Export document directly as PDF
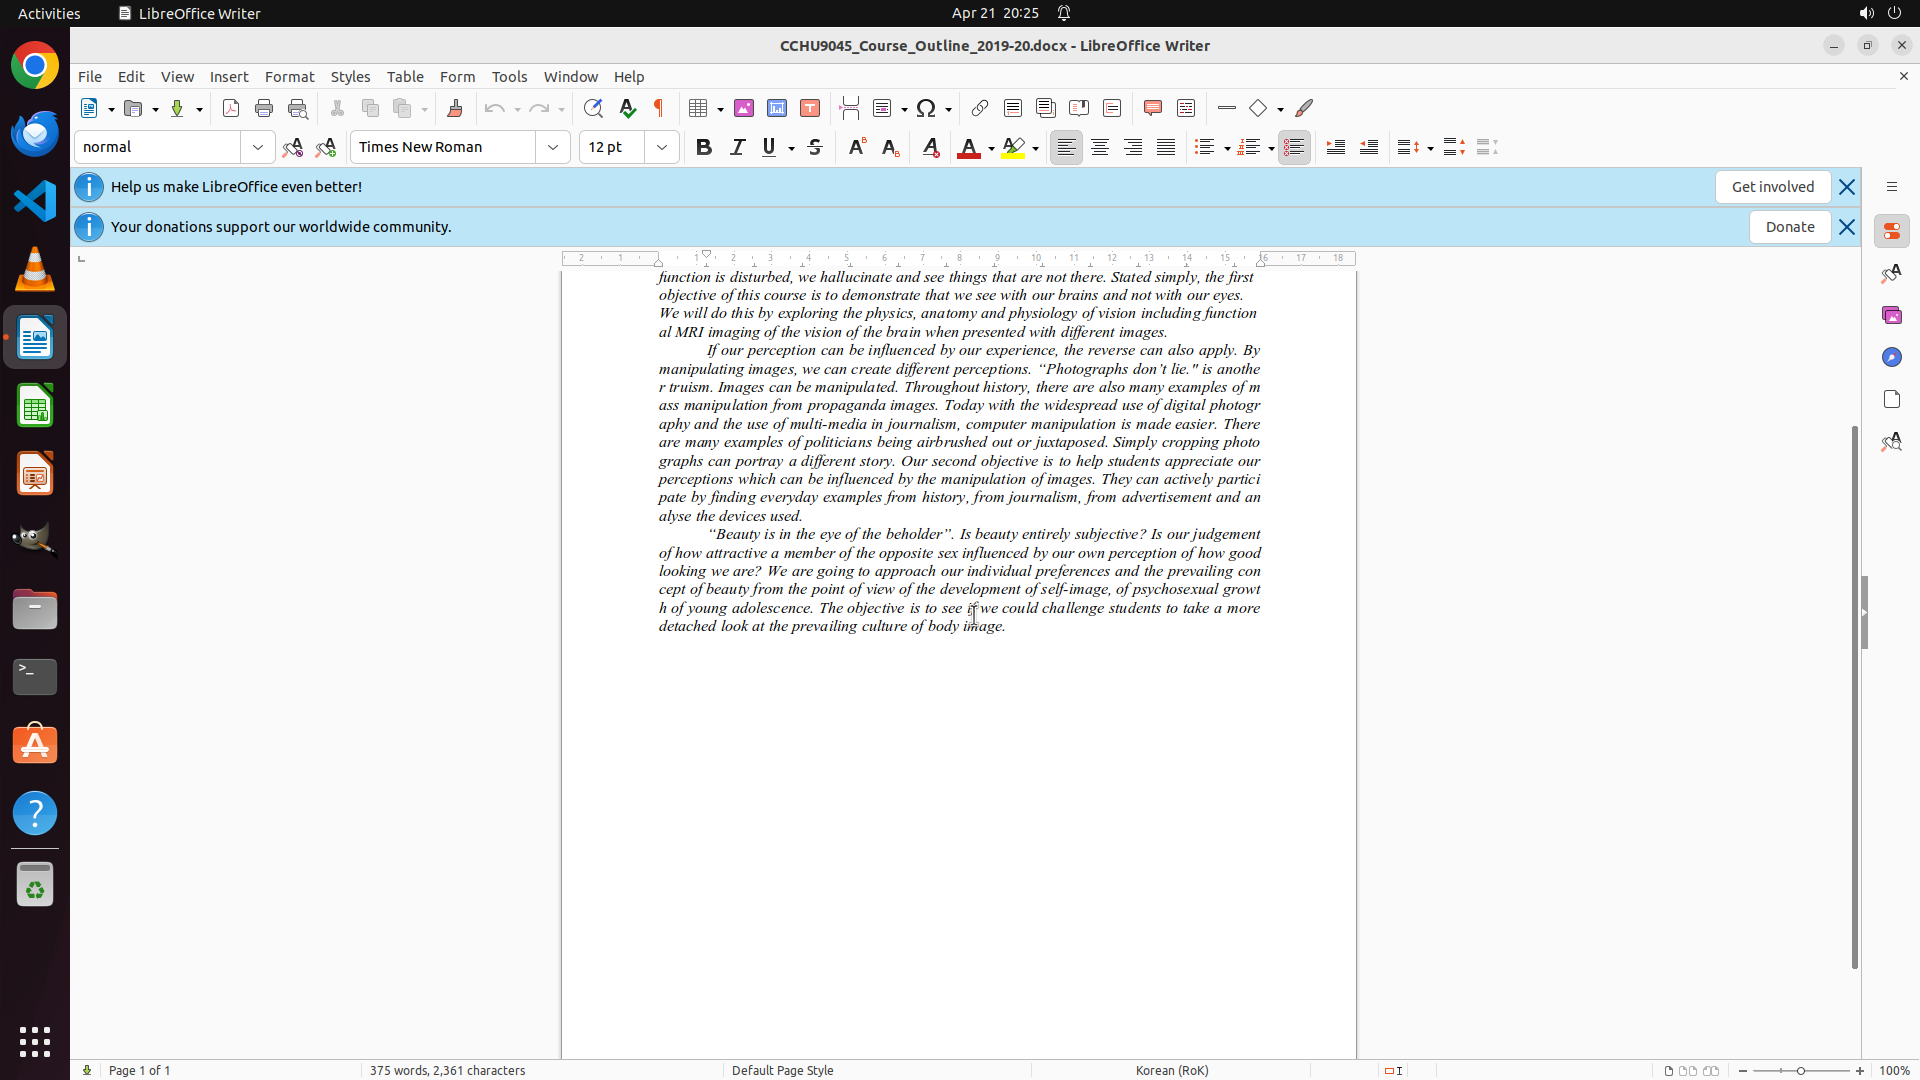The width and height of the screenshot is (1920, 1080). point(231,108)
